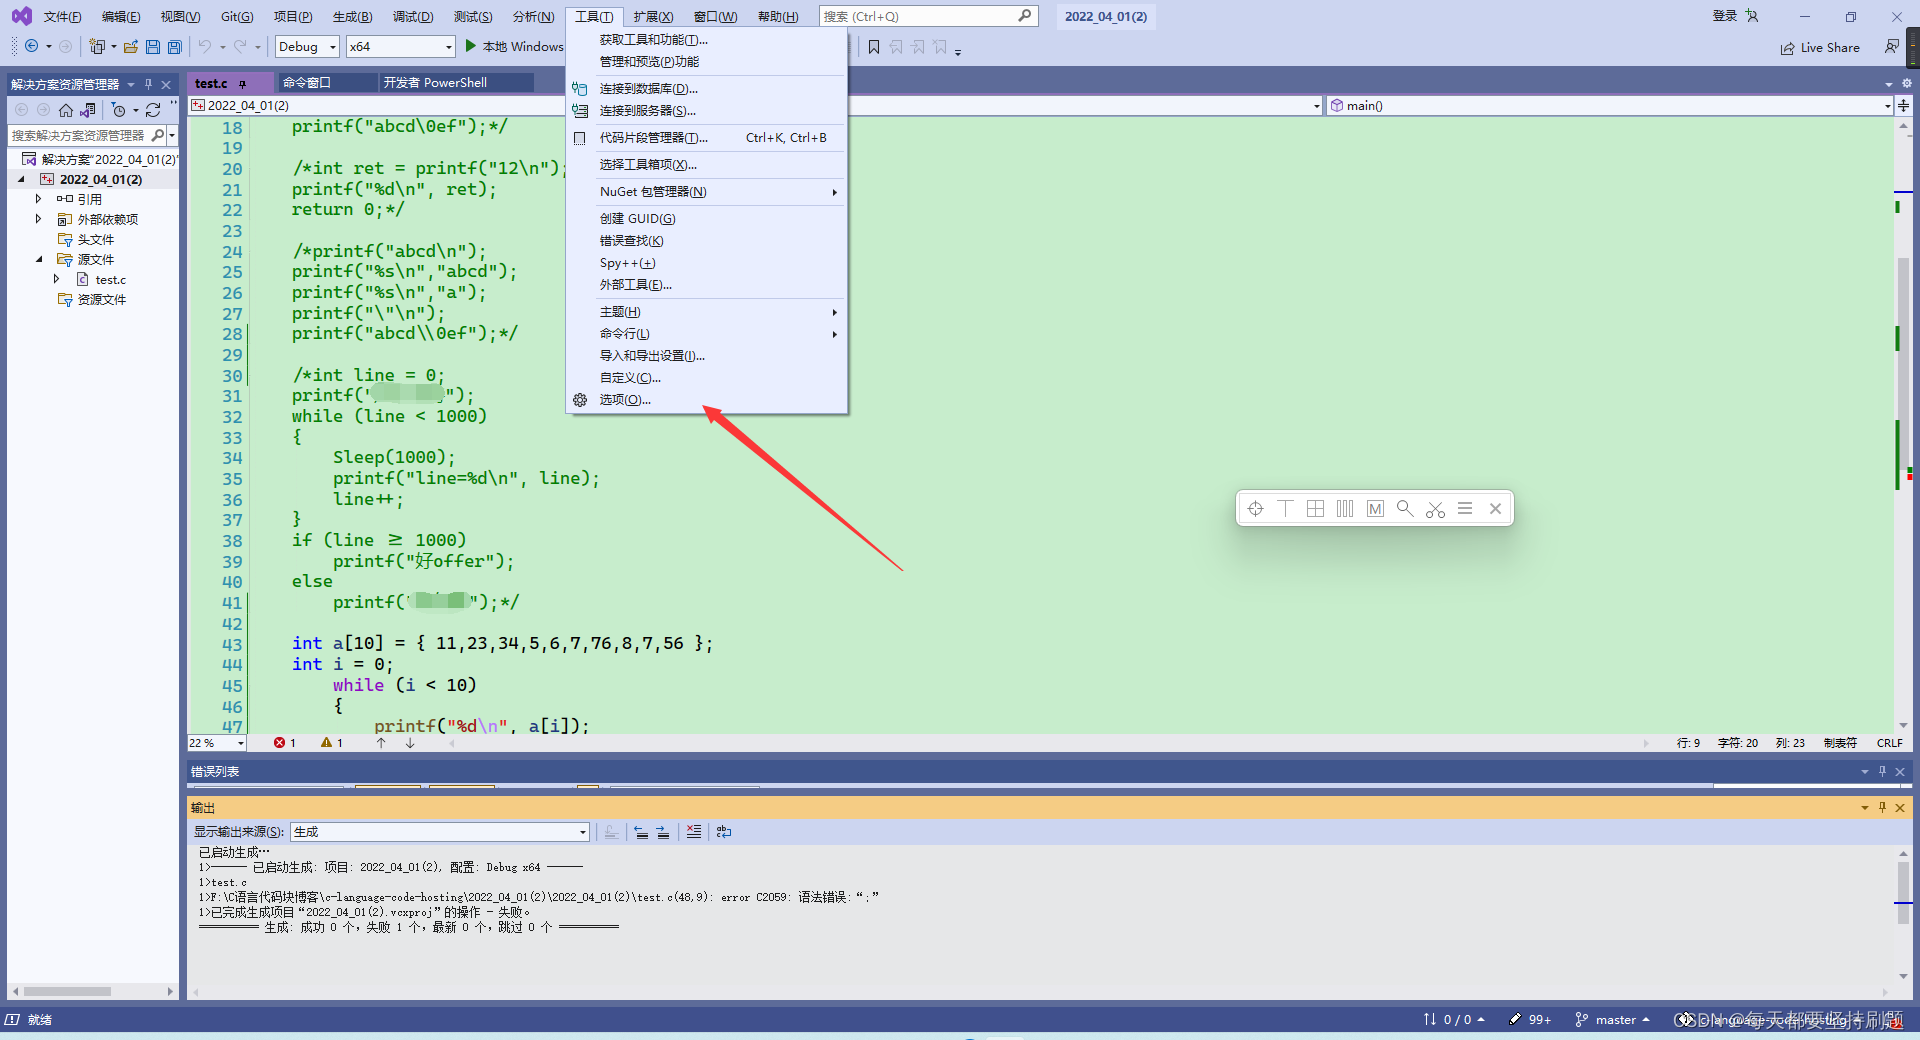1920x1040 pixels.
Task: Refresh the Solution Explorer tree
Action: click(153, 110)
